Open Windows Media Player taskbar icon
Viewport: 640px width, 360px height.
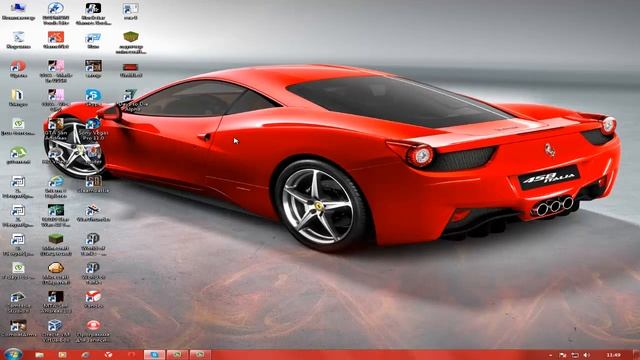(62, 355)
